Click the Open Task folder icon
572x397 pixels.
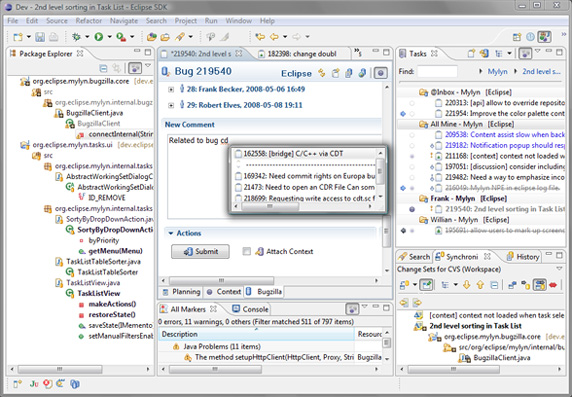coord(165,36)
